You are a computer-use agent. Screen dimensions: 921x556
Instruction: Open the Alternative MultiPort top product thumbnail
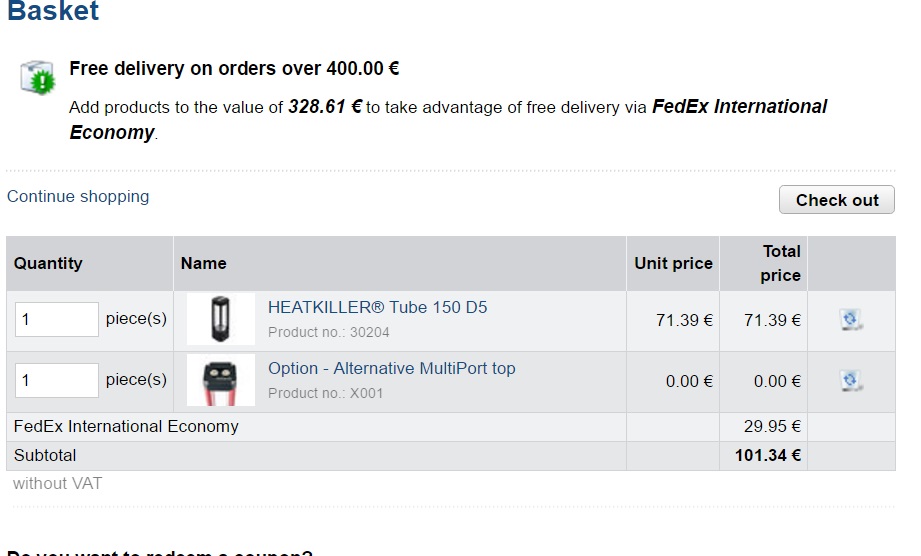pos(220,381)
